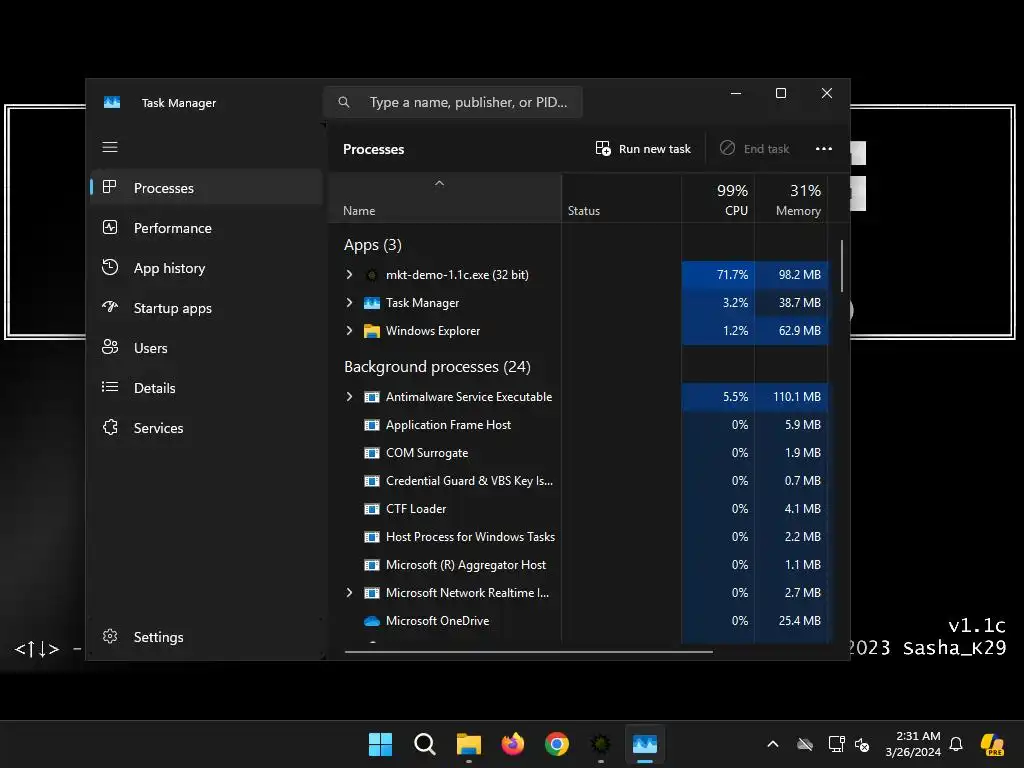Click the mkt-demo-1.1c.exe process icon
The image size is (1024, 768).
(x=372, y=275)
